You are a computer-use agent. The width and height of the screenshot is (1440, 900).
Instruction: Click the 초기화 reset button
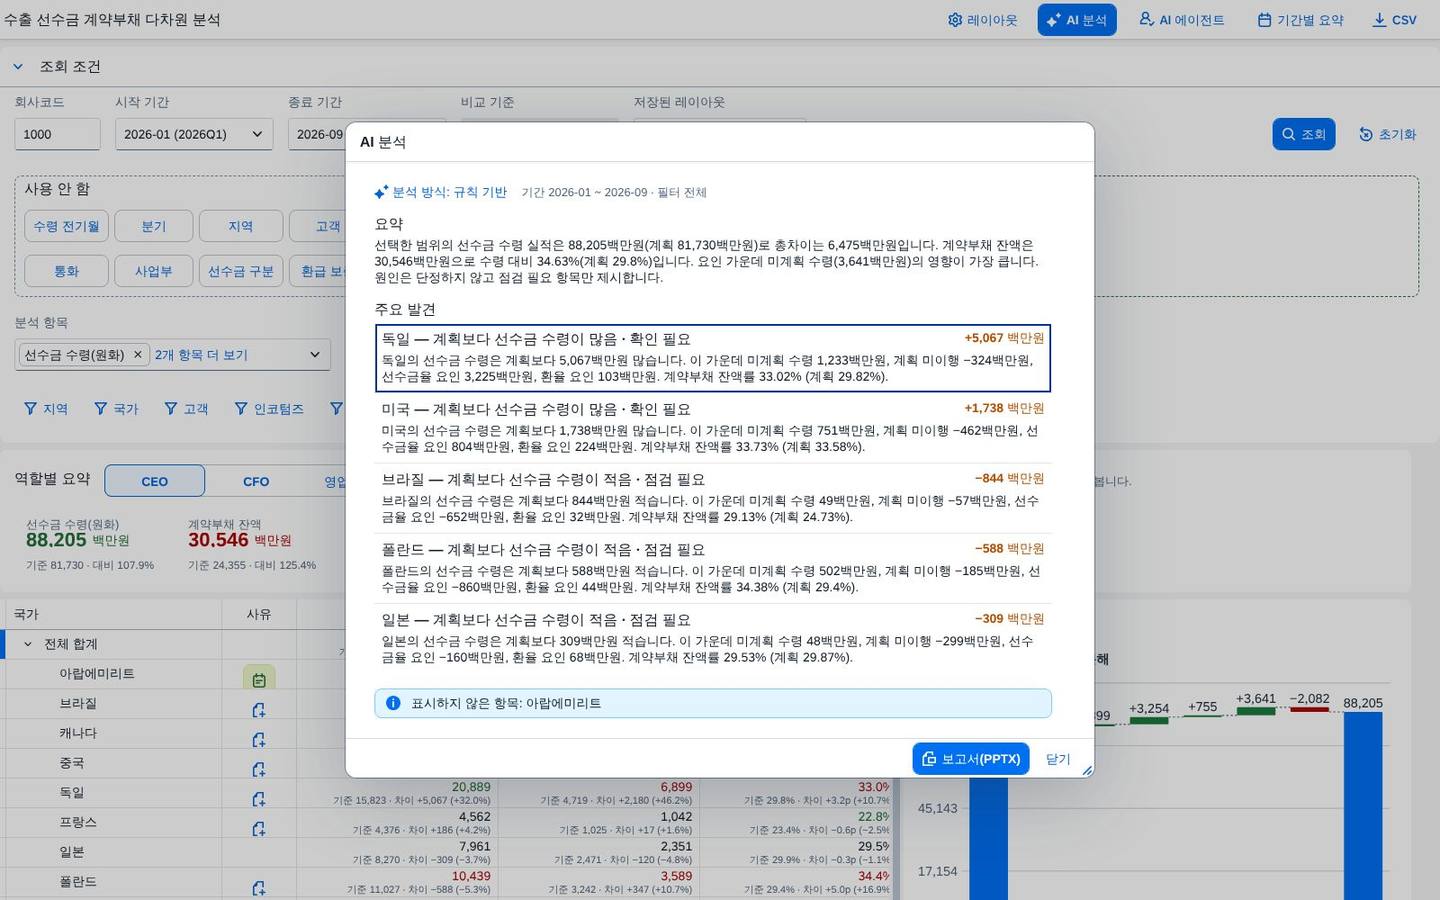click(1387, 134)
